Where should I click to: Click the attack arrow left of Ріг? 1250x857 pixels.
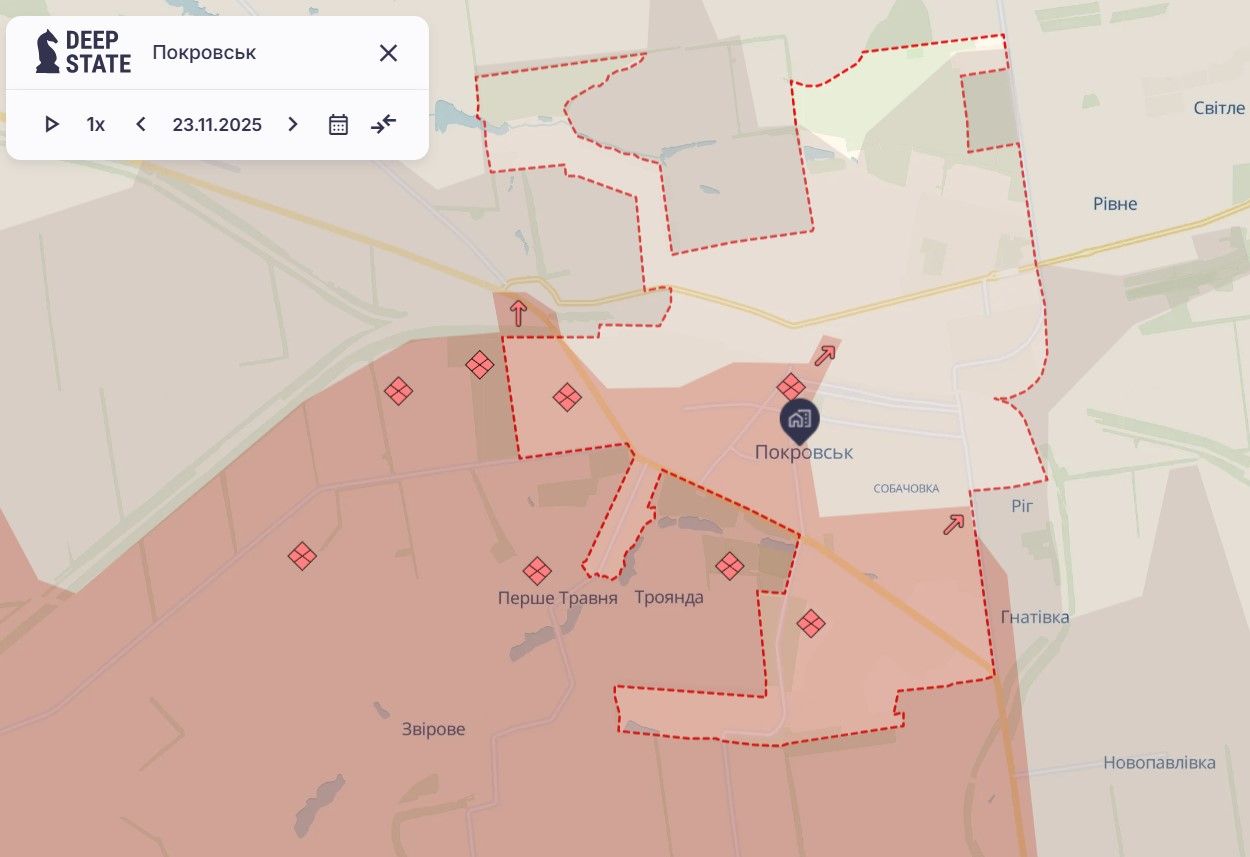(954, 524)
